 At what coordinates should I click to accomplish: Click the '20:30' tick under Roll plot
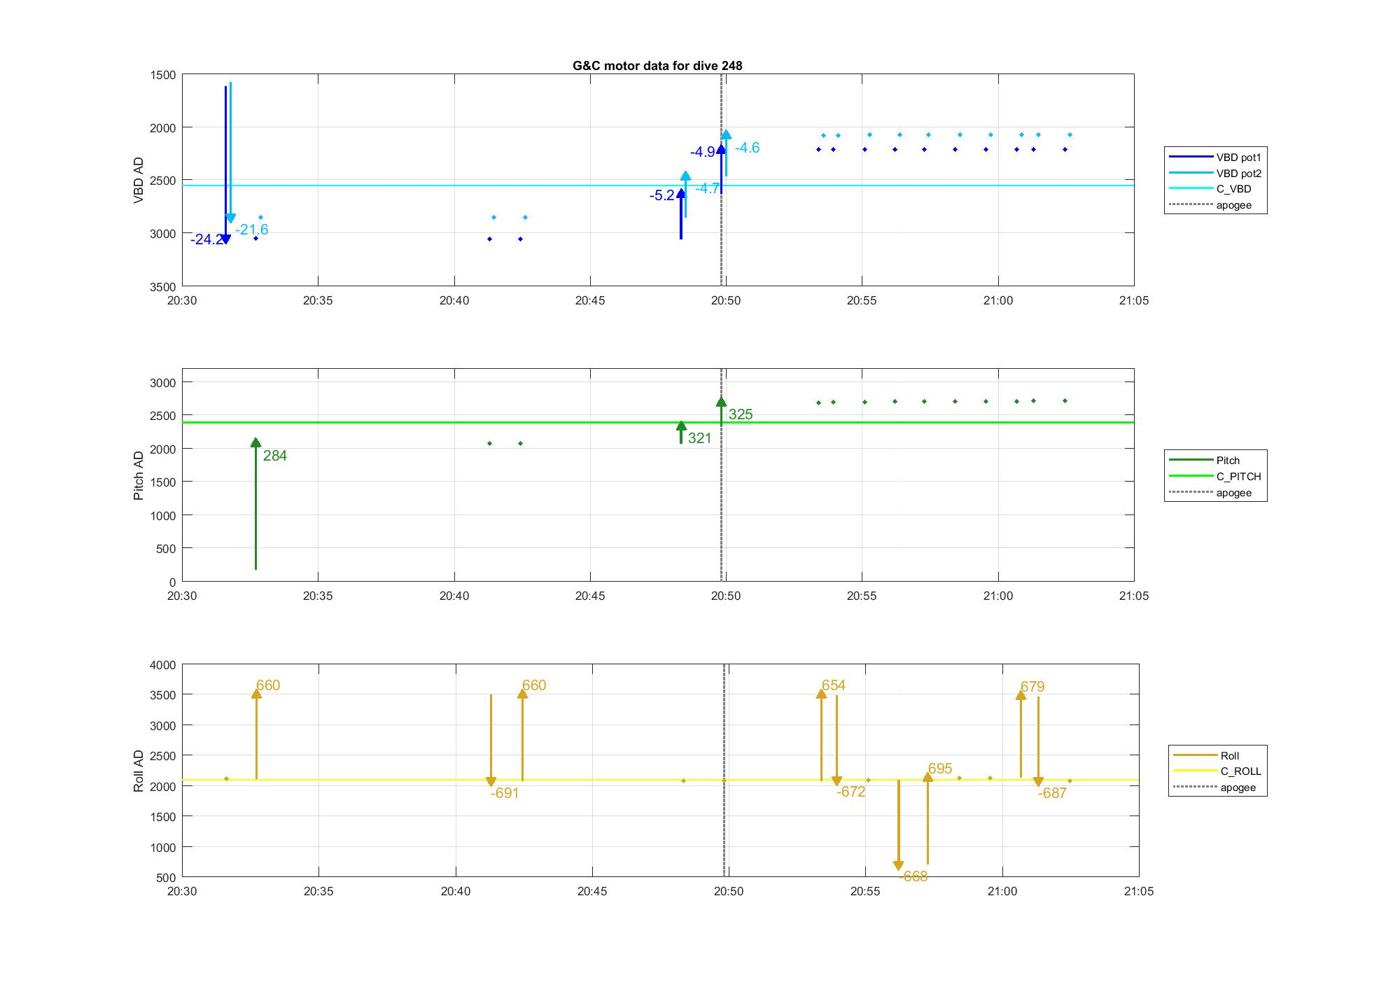tap(182, 891)
